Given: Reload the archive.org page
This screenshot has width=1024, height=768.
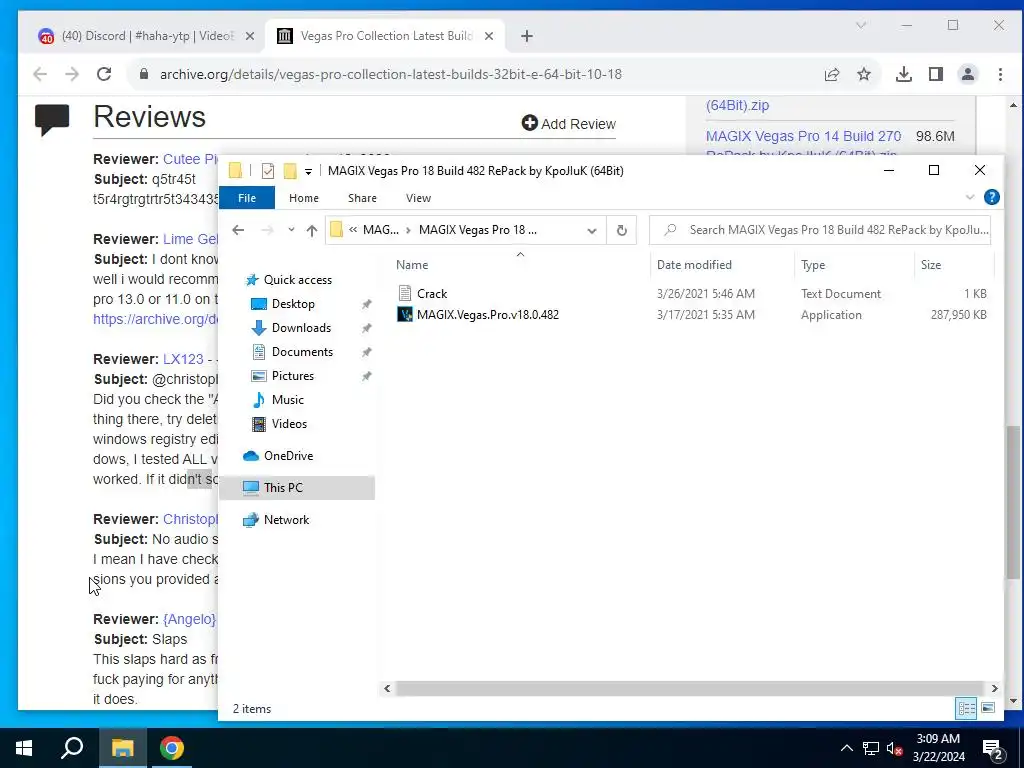Looking at the screenshot, I should tap(104, 74).
